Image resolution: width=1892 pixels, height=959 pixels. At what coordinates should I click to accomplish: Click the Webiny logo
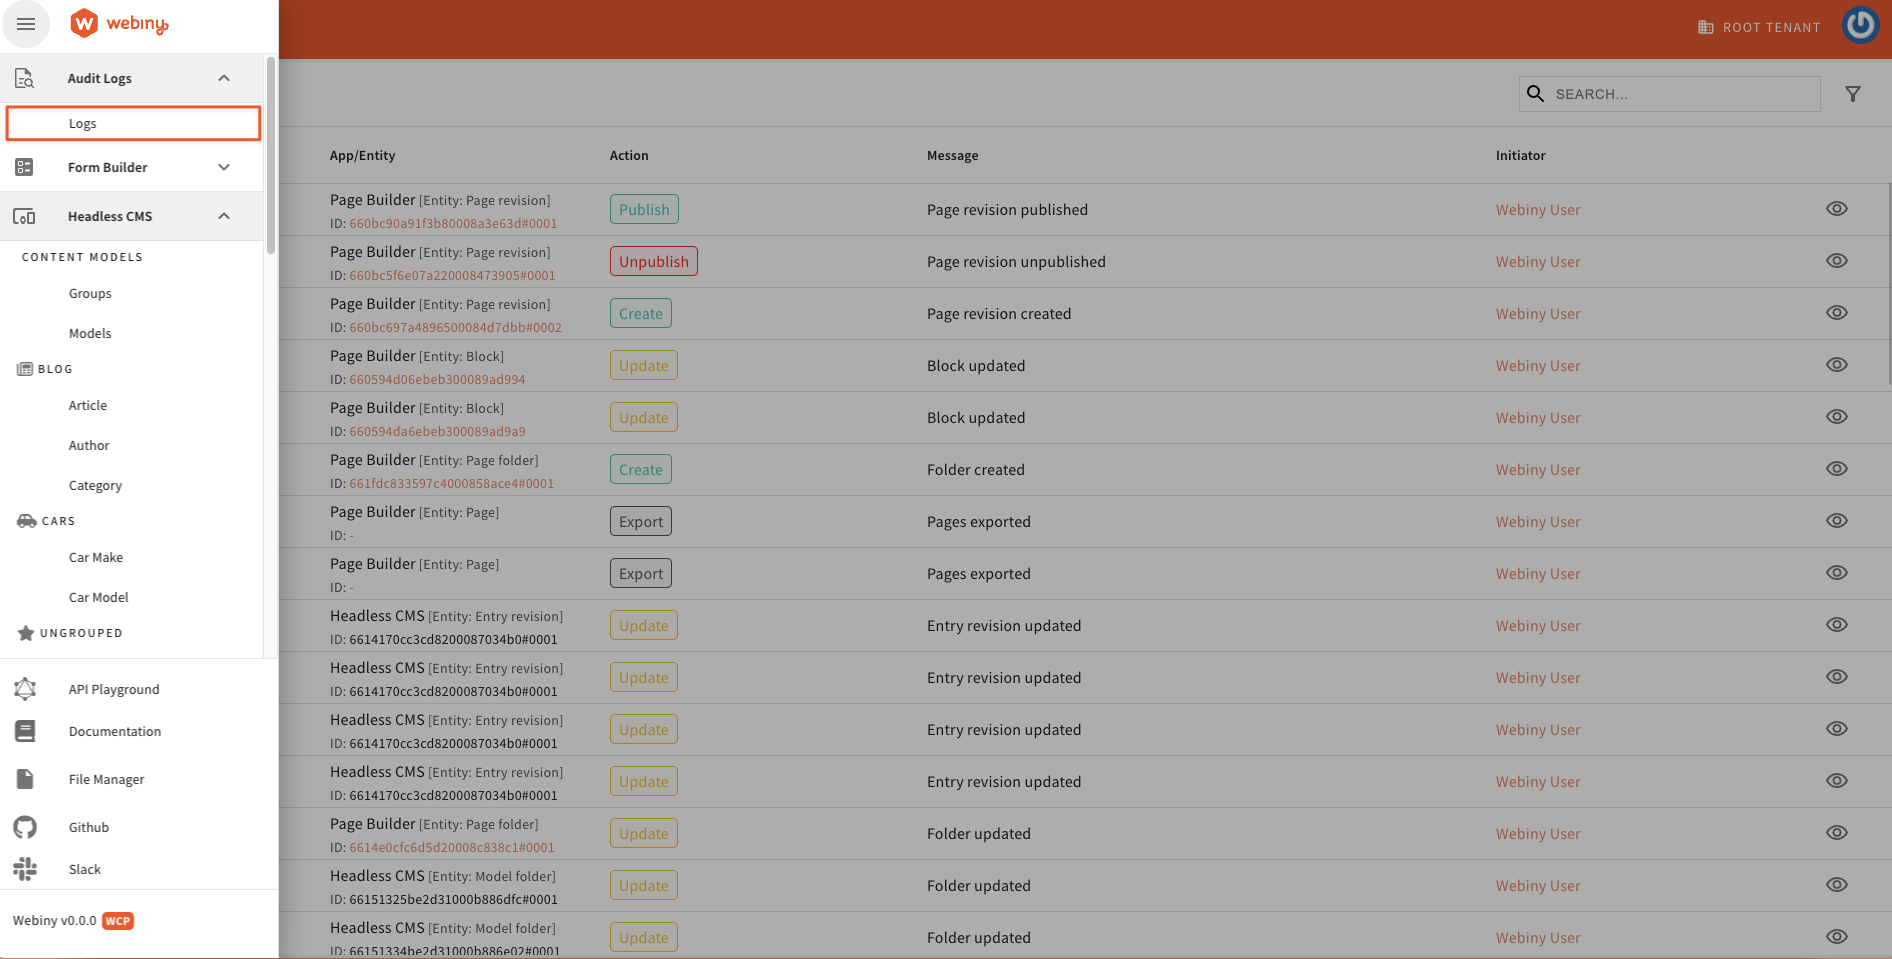[x=118, y=23]
